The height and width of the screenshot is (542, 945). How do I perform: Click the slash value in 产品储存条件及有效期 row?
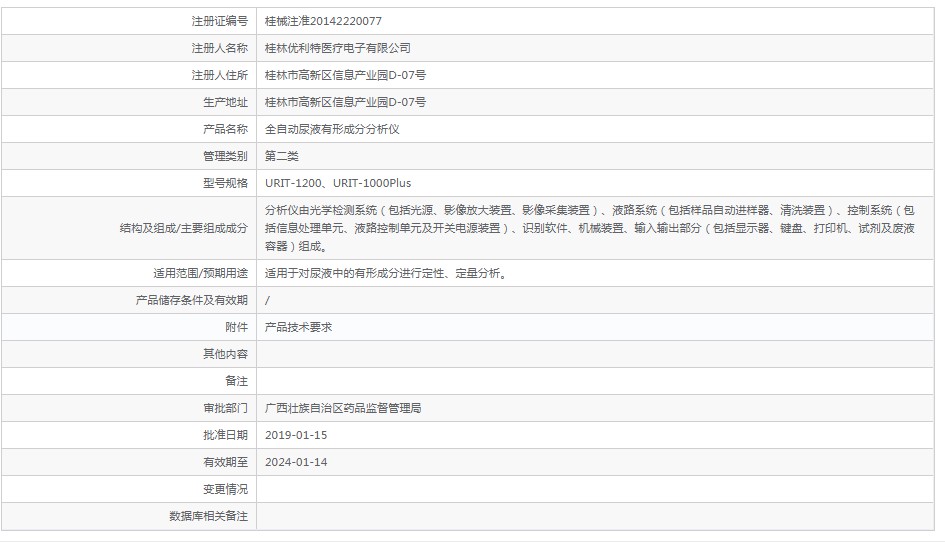[x=267, y=300]
